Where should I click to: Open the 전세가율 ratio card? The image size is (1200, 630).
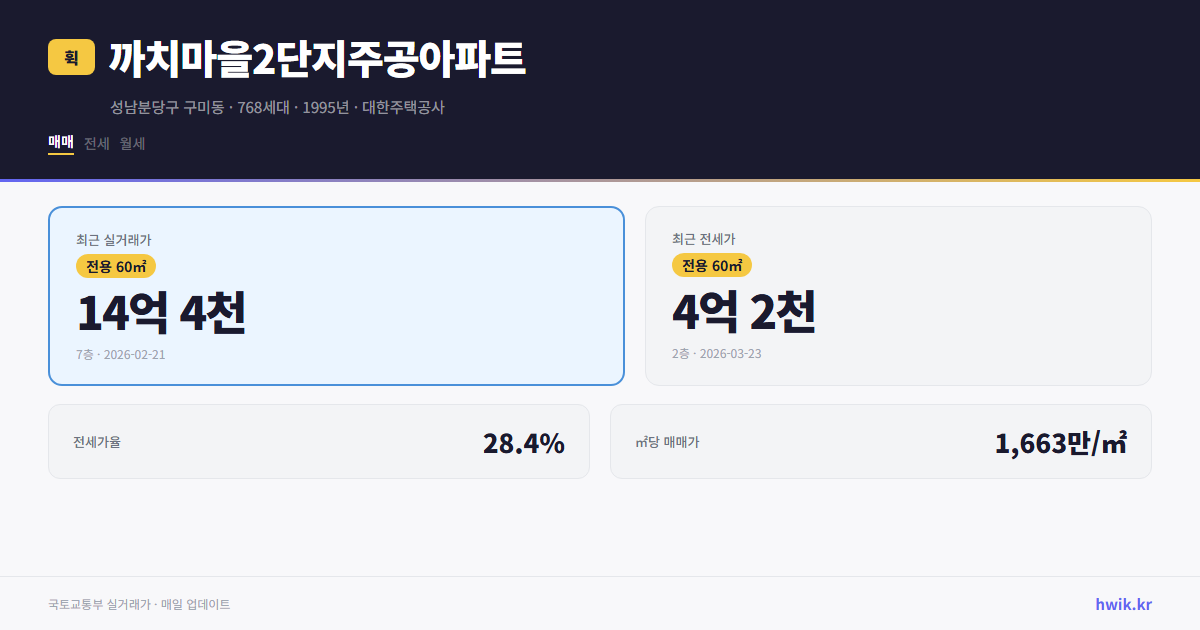(318, 441)
